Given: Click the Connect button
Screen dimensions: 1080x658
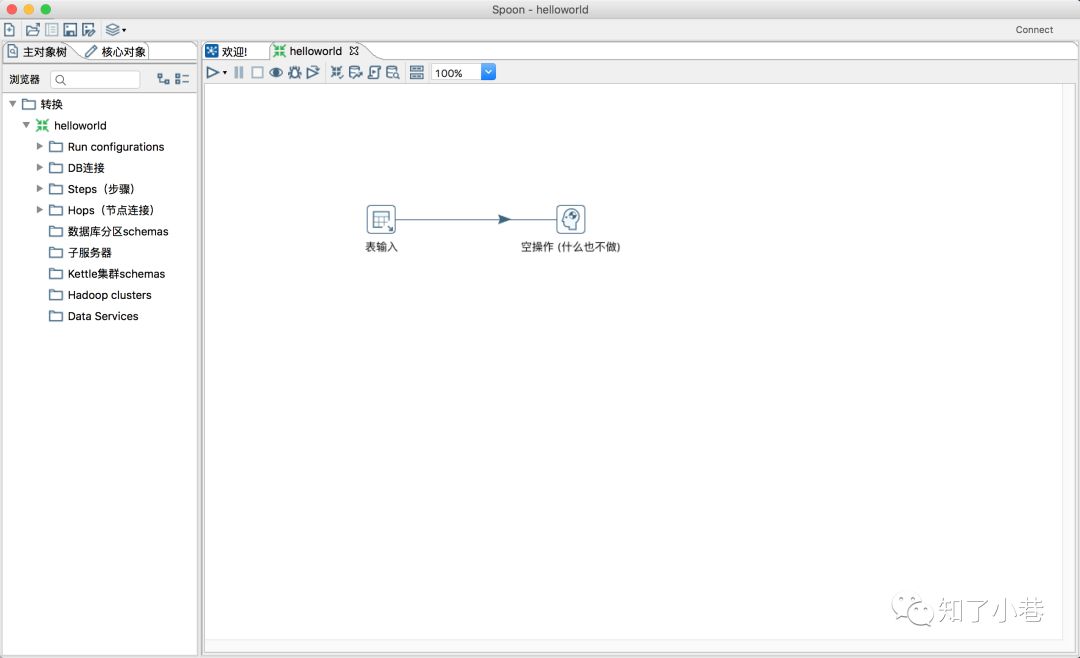Looking at the screenshot, I should click(1034, 30).
